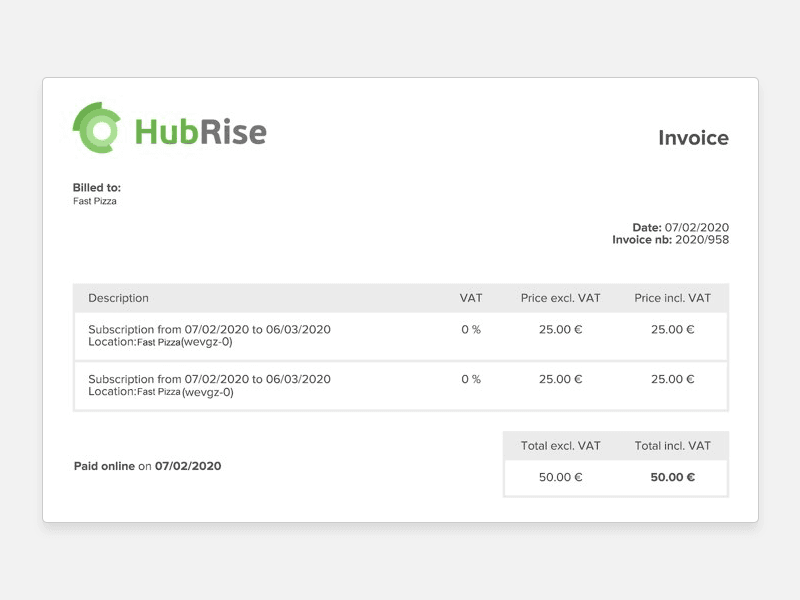This screenshot has height=600, width=800.
Task: Click first row's 25.00 € price excluding VAT
Action: 560,329
